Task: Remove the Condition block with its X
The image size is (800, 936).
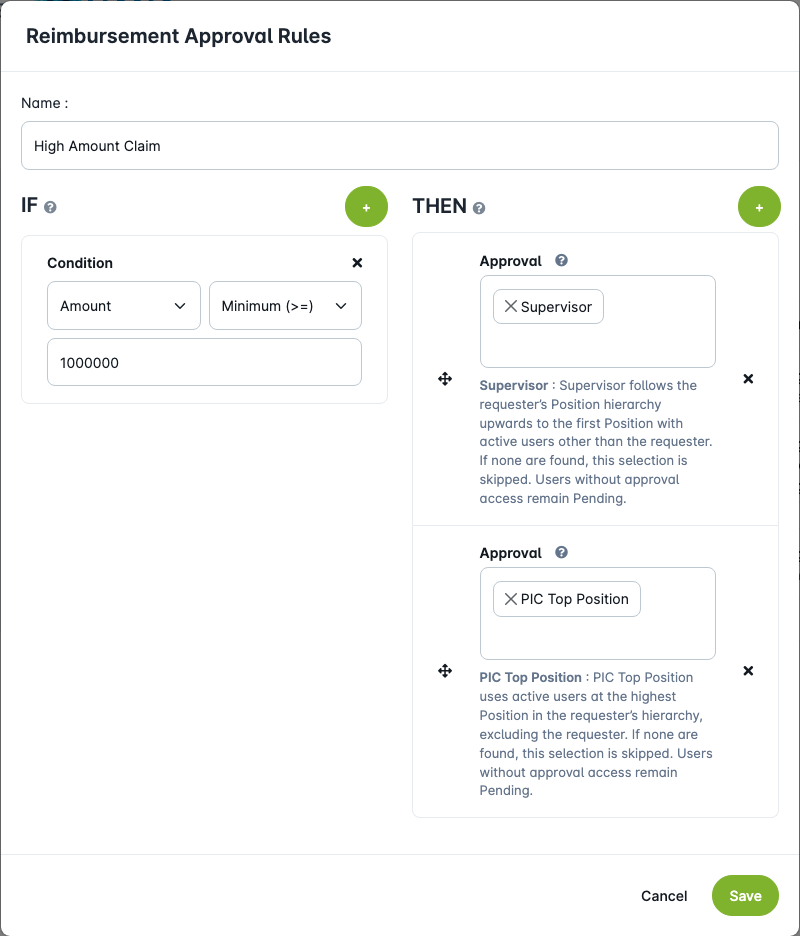Action: pyautogui.click(x=357, y=263)
